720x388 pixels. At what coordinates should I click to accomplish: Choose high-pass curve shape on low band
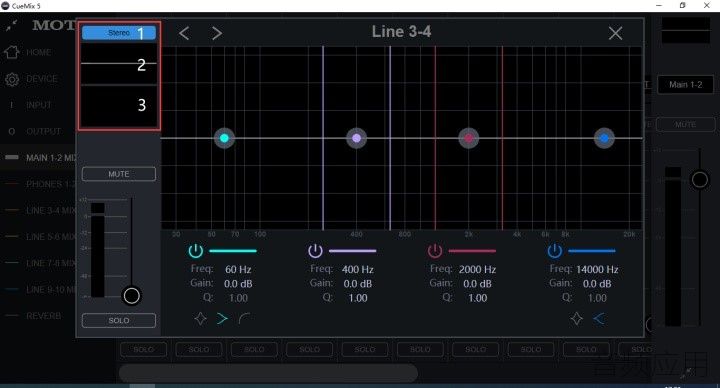(x=244, y=318)
